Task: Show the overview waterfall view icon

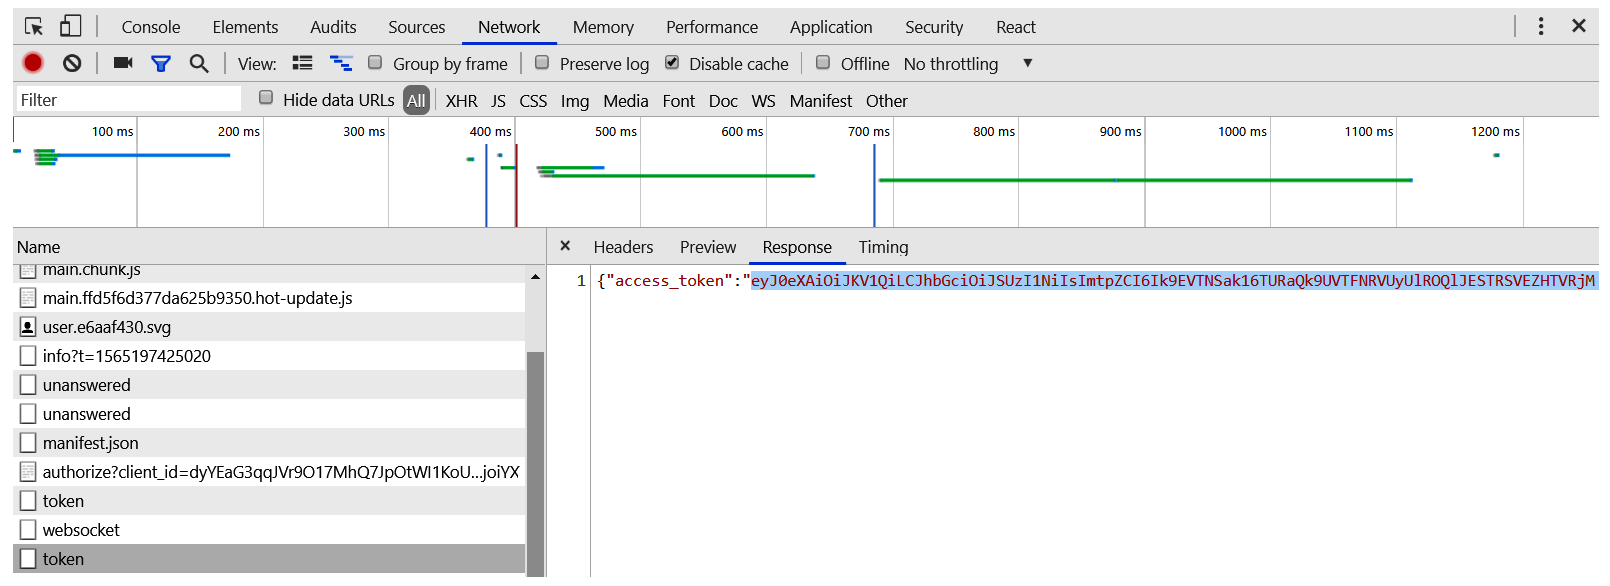Action: click(x=341, y=63)
